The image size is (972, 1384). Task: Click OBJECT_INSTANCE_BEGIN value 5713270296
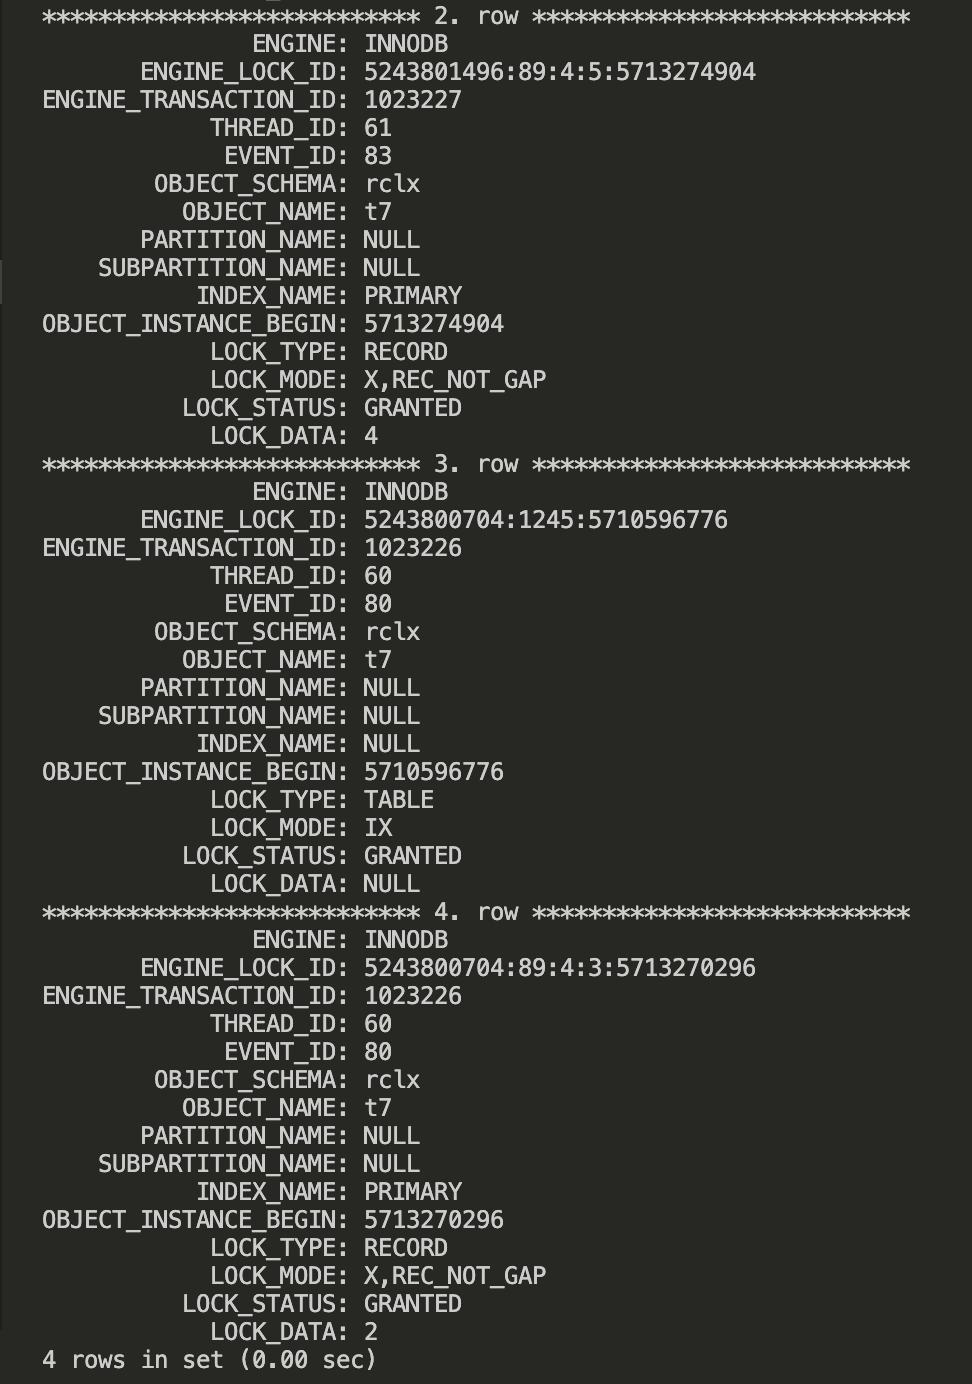433,1220
